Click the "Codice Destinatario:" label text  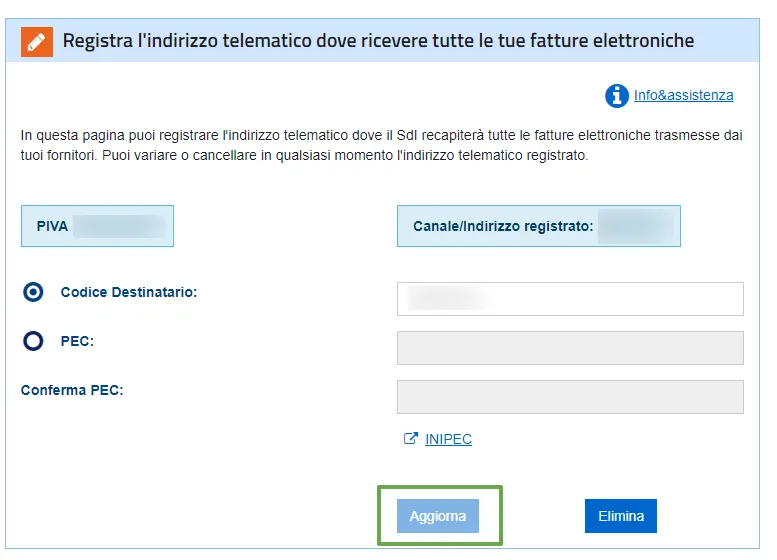(129, 292)
